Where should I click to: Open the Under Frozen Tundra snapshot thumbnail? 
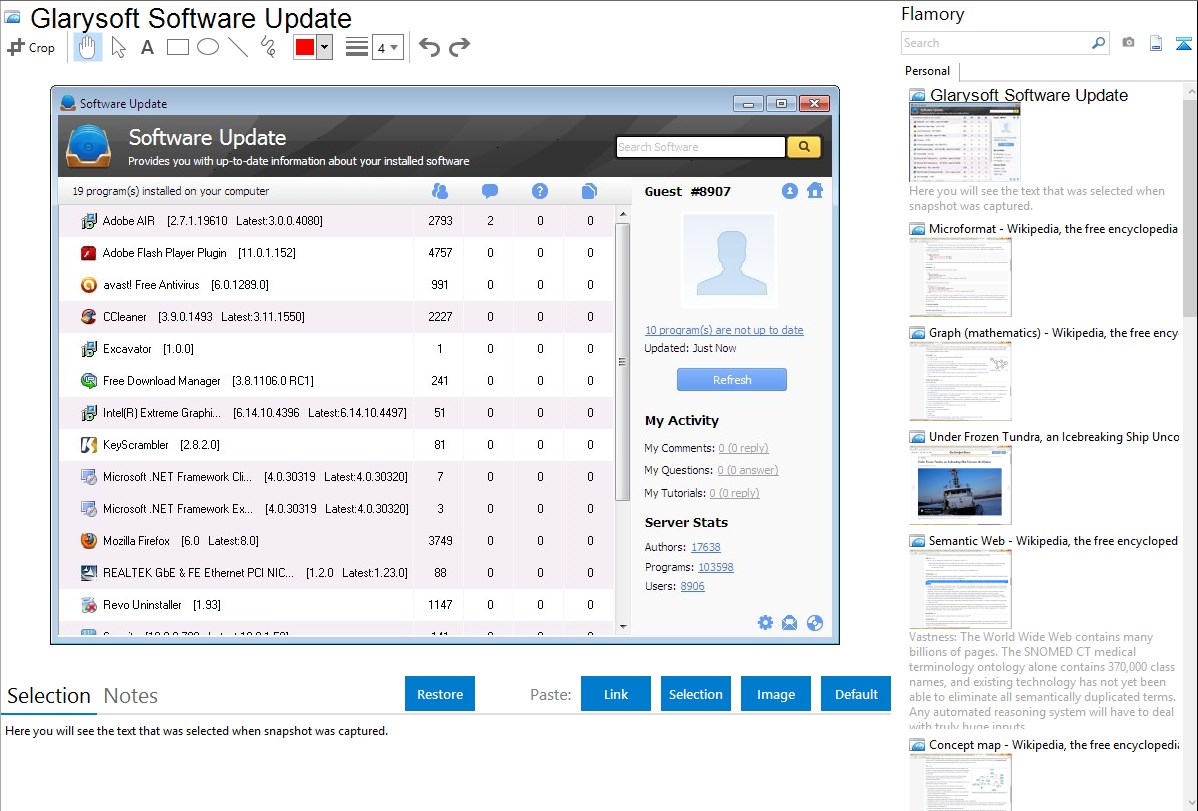click(960, 485)
